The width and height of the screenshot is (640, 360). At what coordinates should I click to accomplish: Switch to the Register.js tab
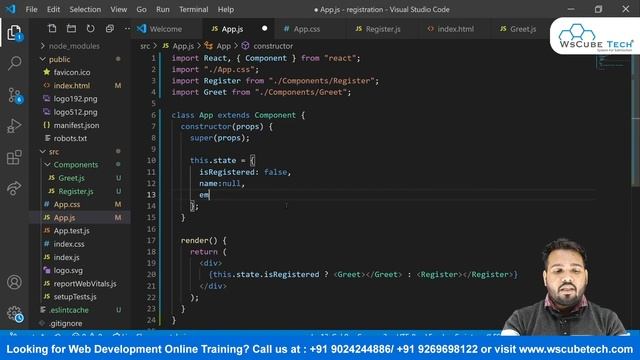383,29
